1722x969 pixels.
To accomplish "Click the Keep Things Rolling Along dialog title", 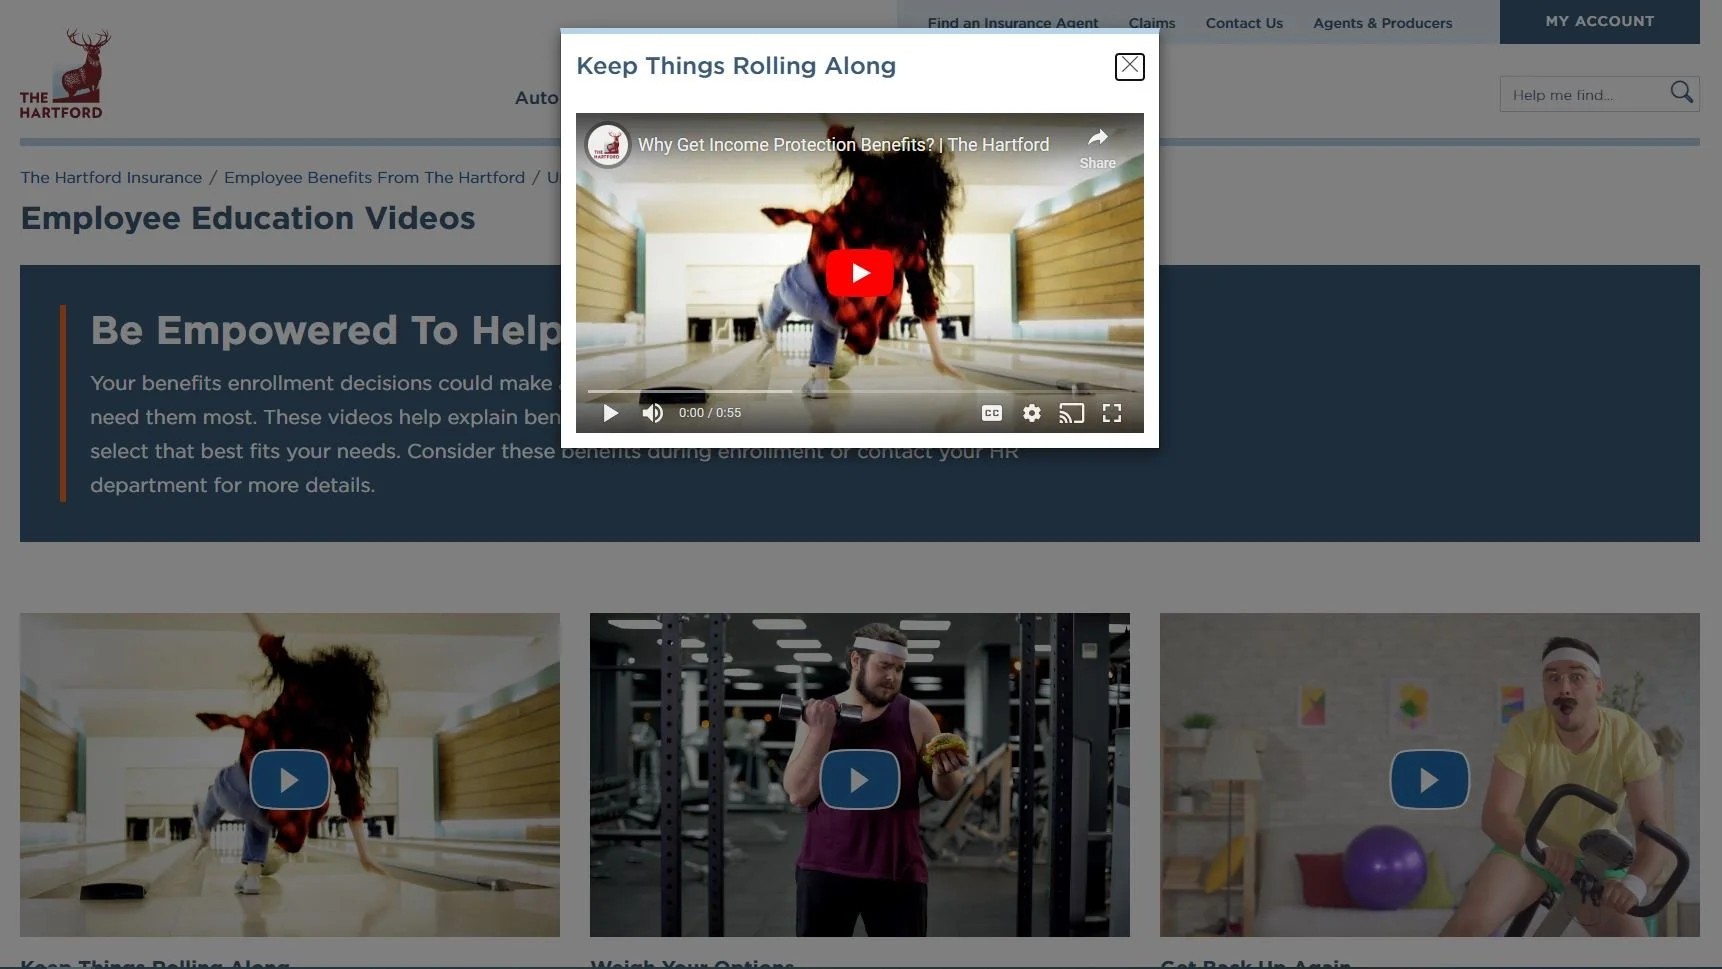I will pyautogui.click(x=736, y=66).
